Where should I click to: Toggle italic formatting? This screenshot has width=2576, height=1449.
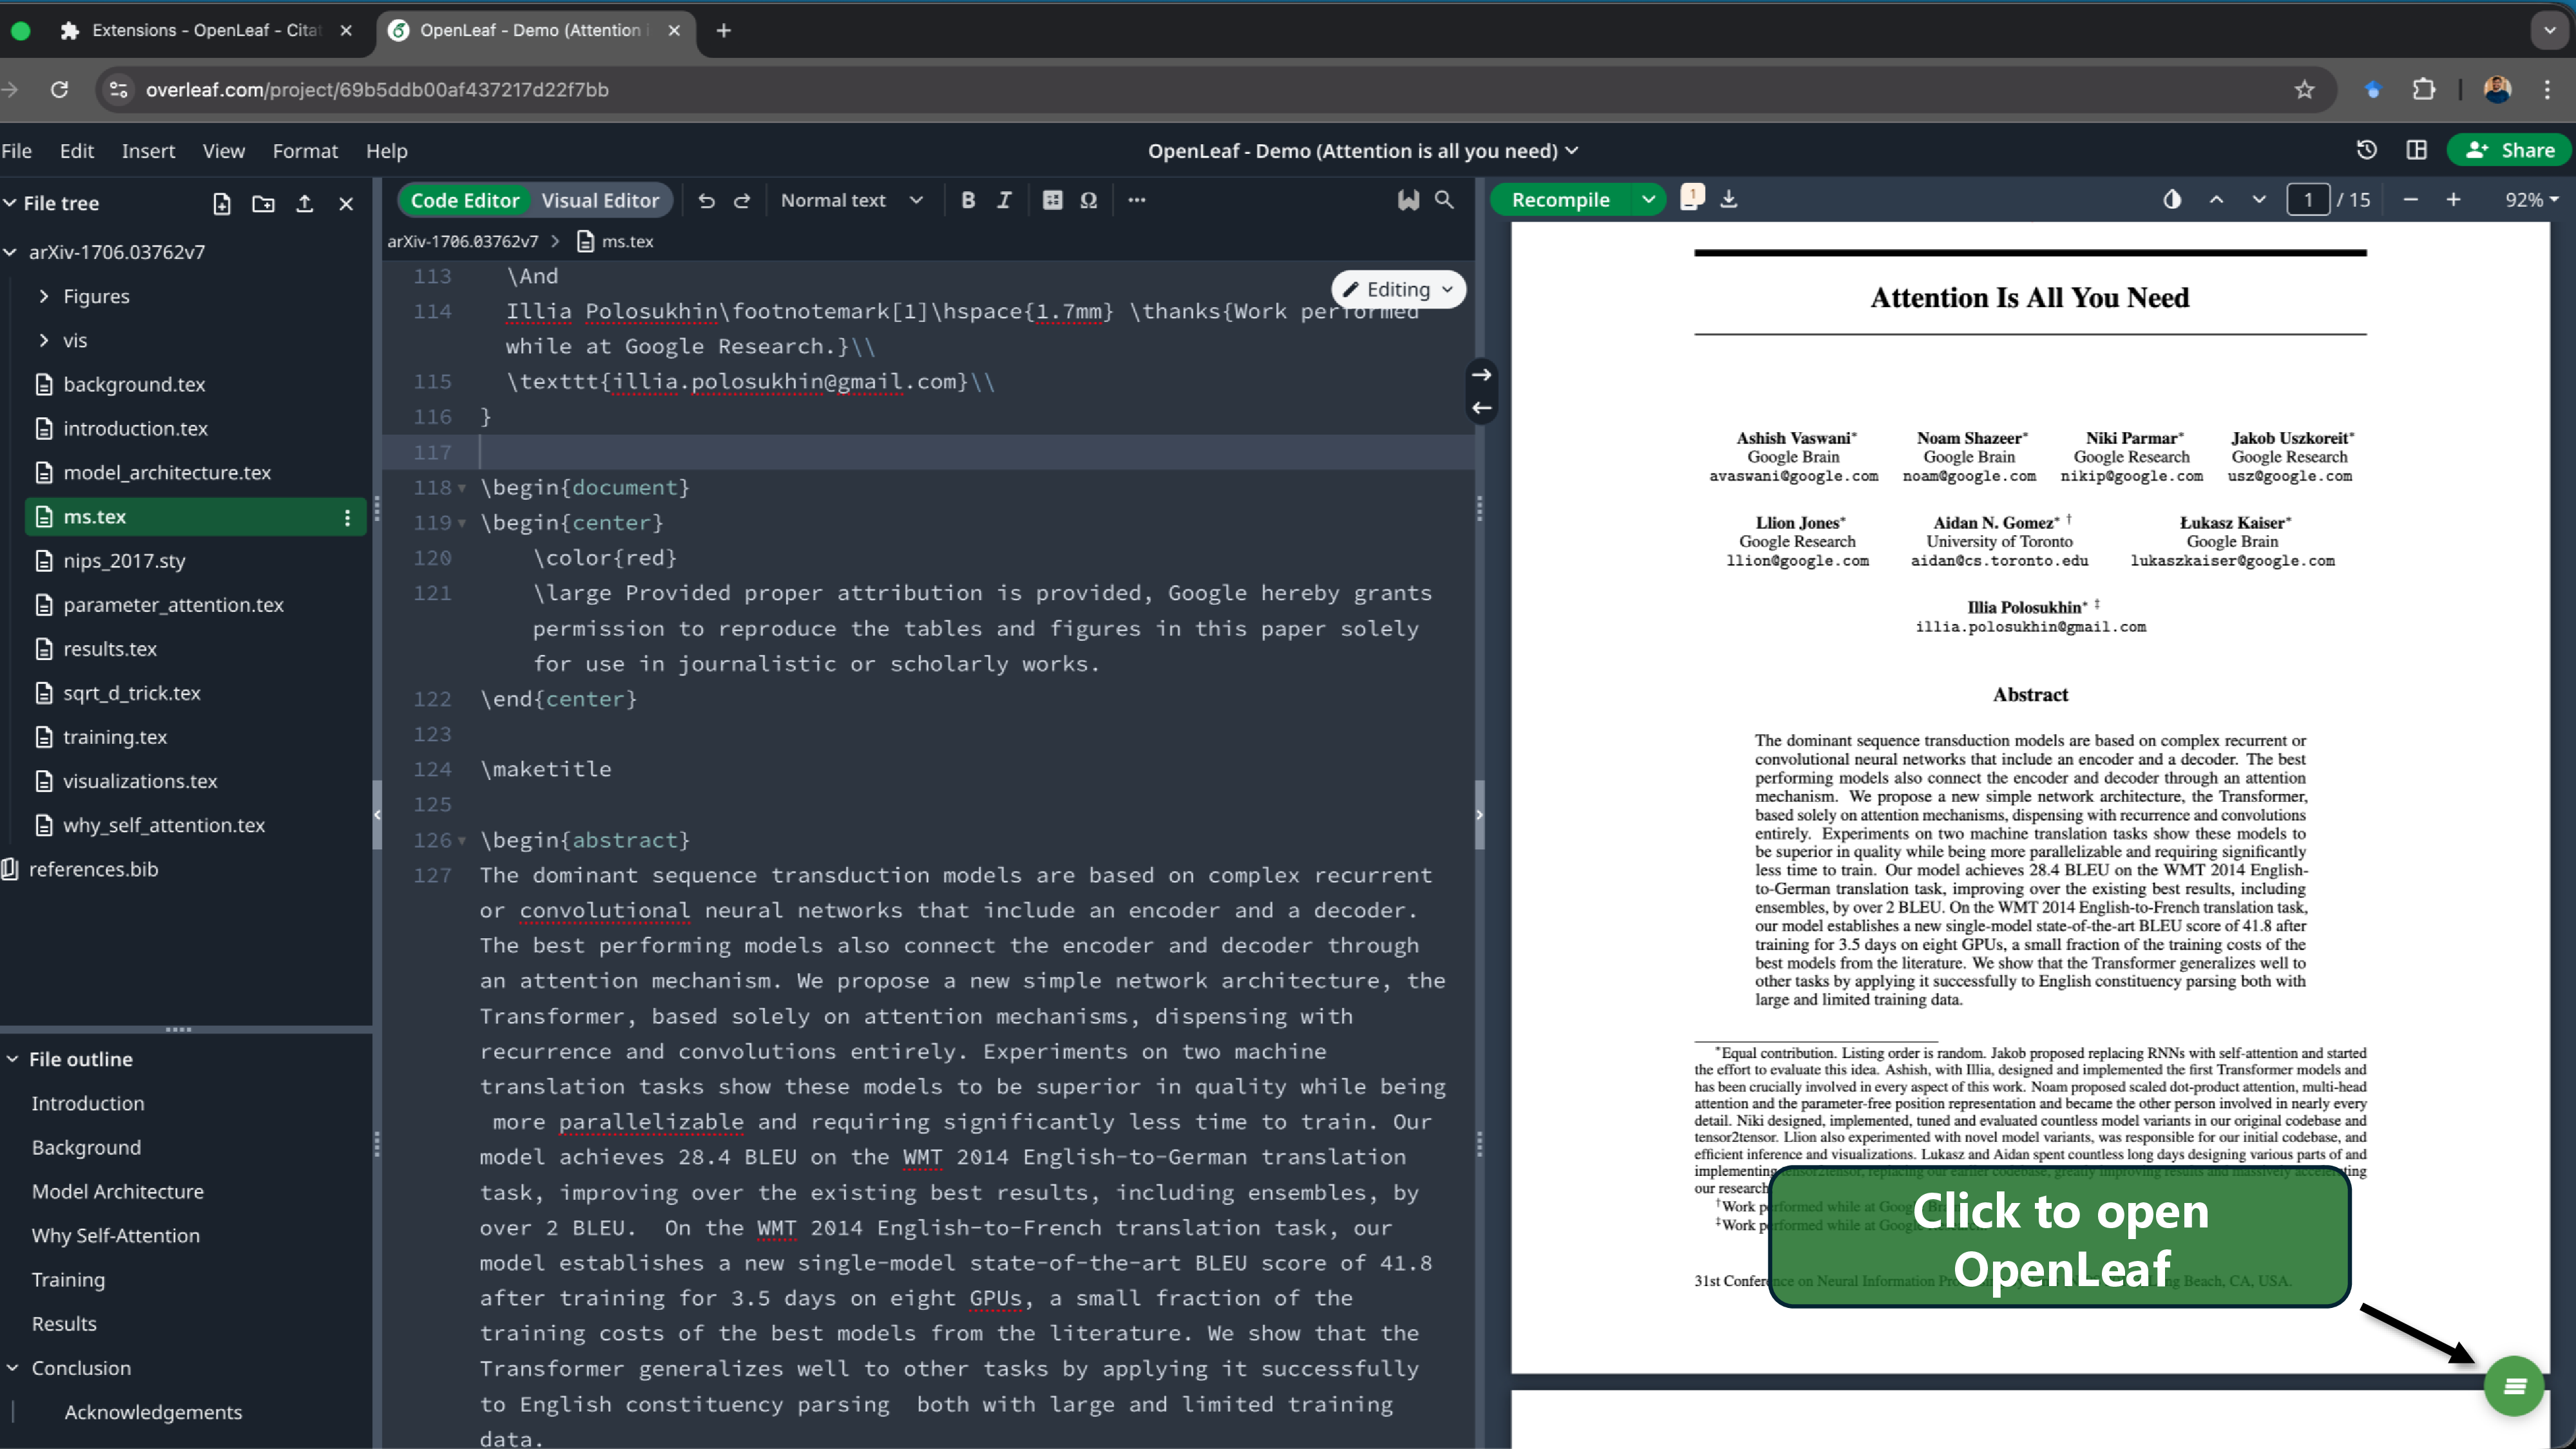pyautogui.click(x=1004, y=201)
